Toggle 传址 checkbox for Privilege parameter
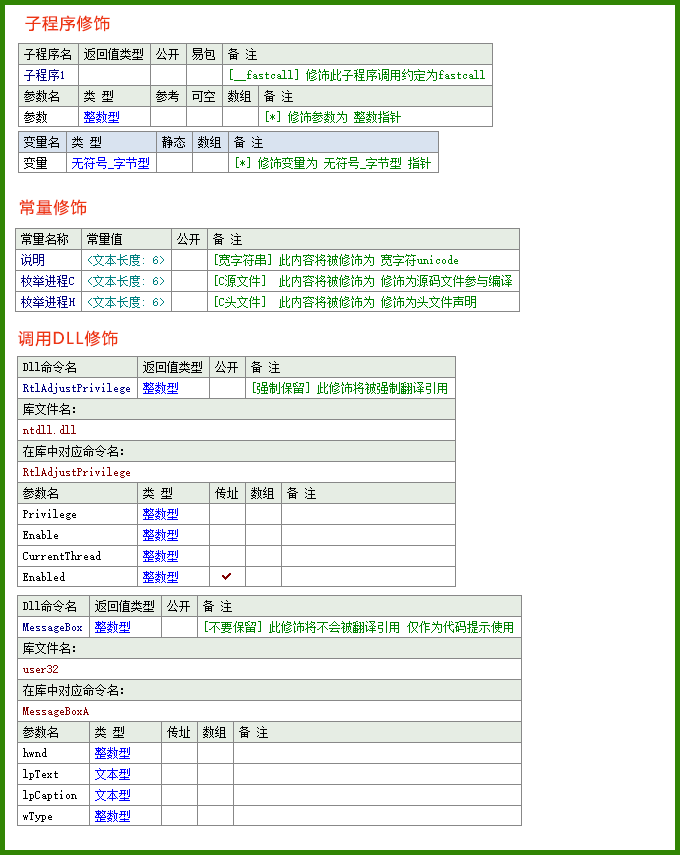 pos(227,514)
